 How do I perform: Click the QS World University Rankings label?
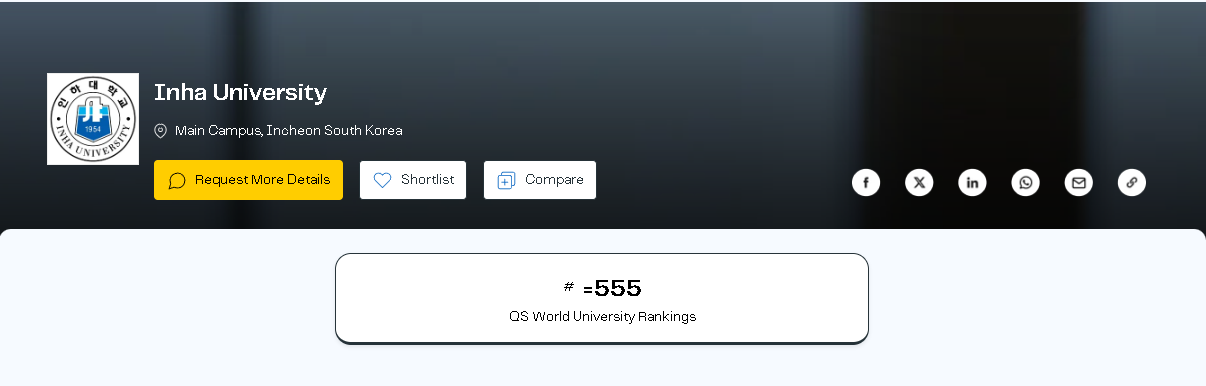pyautogui.click(x=602, y=316)
